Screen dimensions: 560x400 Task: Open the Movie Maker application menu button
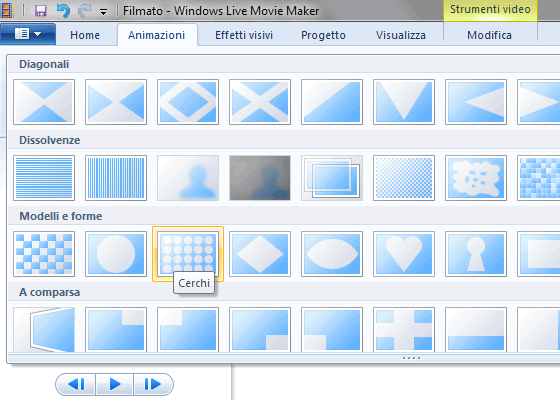pyautogui.click(x=28, y=34)
